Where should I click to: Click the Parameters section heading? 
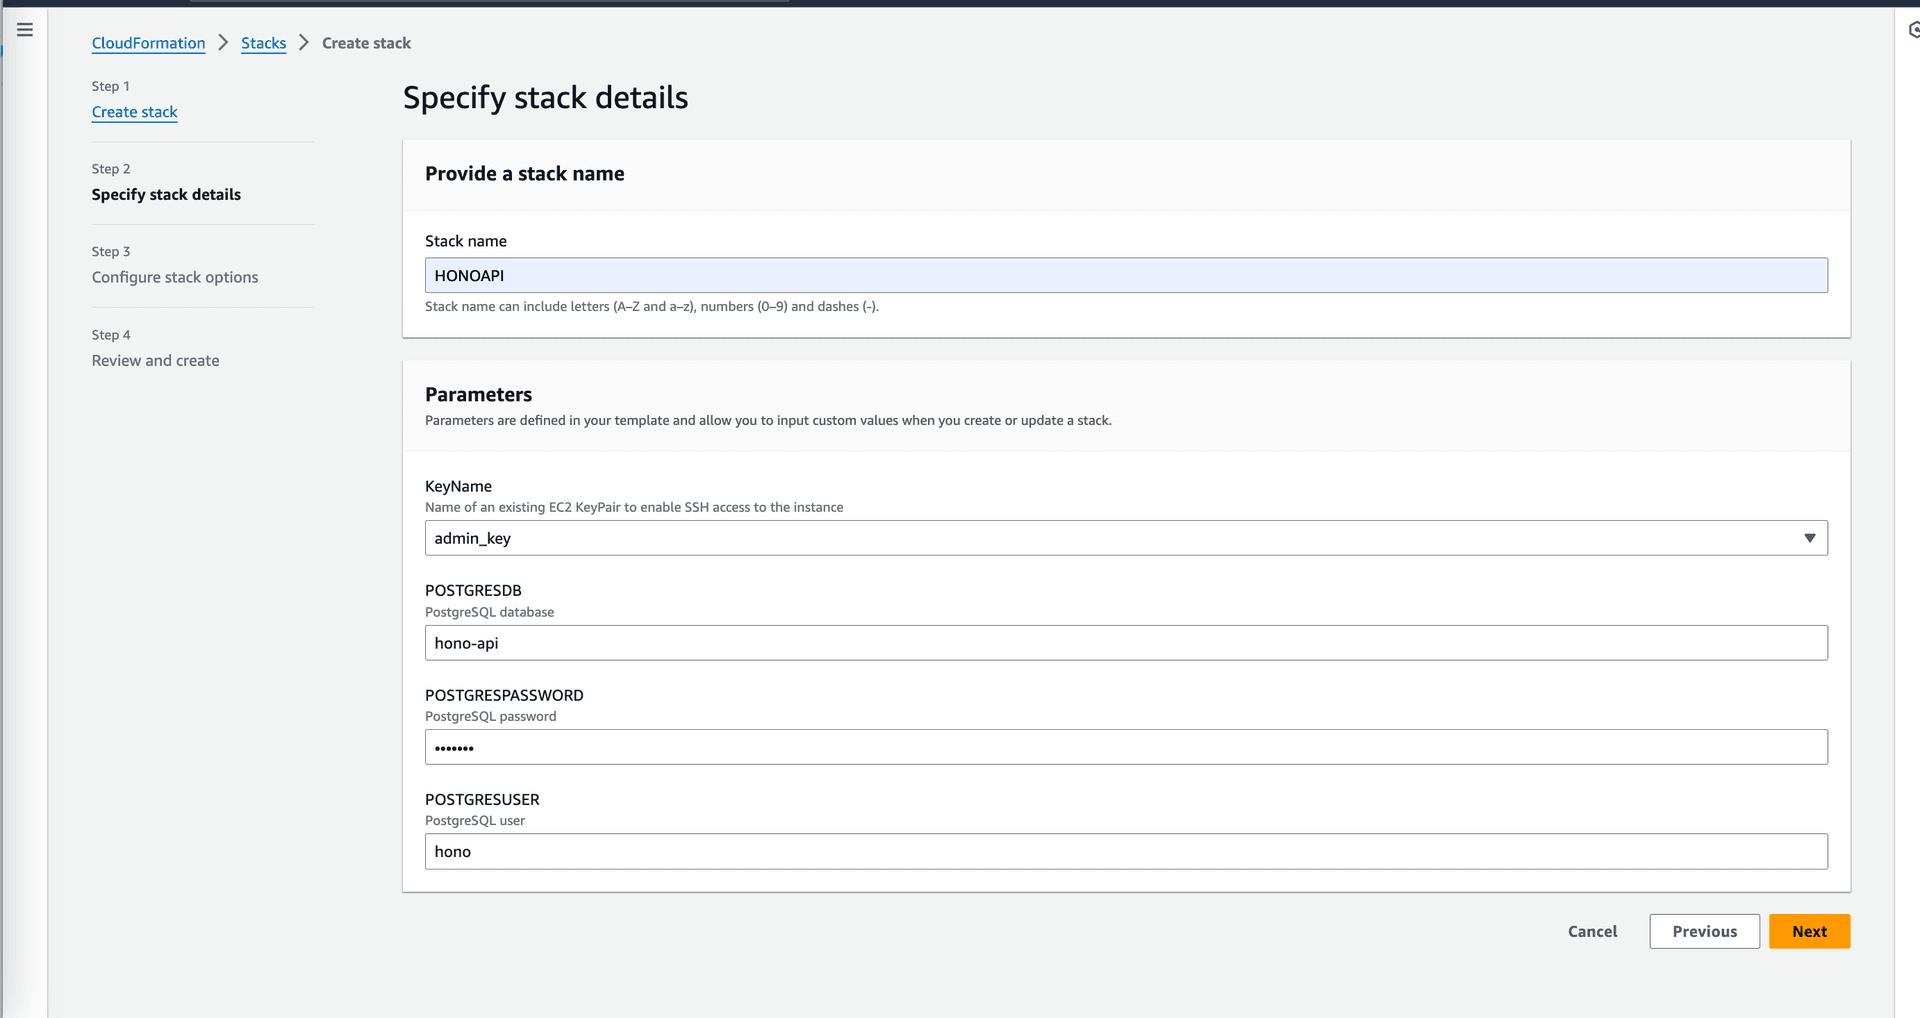tap(478, 394)
